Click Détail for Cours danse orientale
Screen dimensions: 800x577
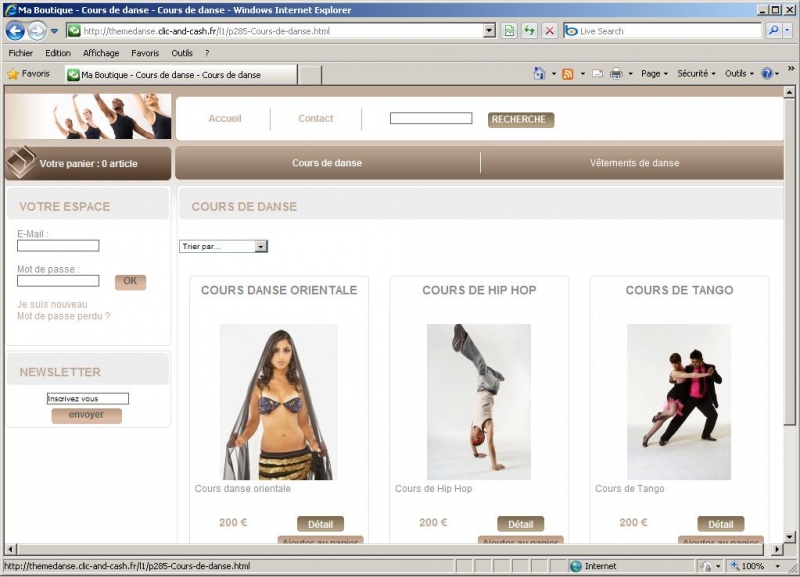(x=320, y=524)
